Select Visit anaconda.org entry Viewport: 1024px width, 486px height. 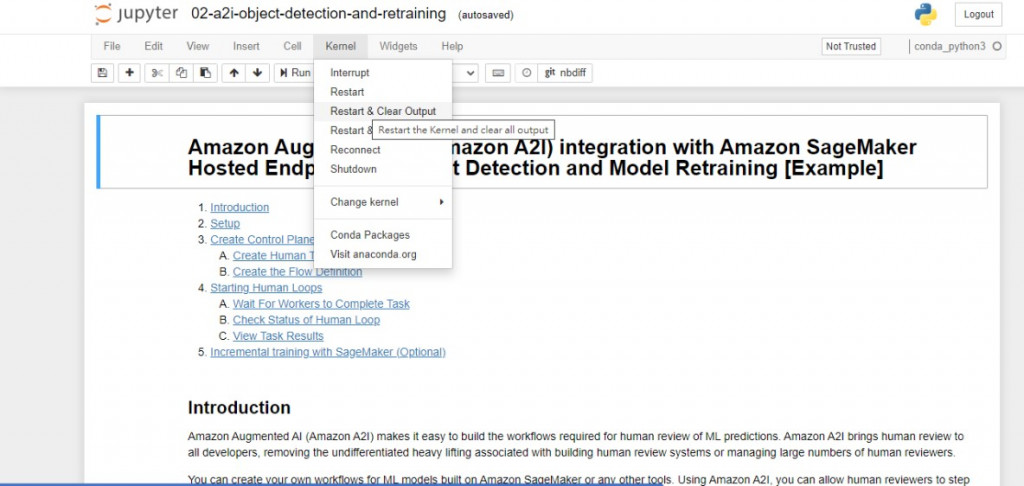coord(383,255)
